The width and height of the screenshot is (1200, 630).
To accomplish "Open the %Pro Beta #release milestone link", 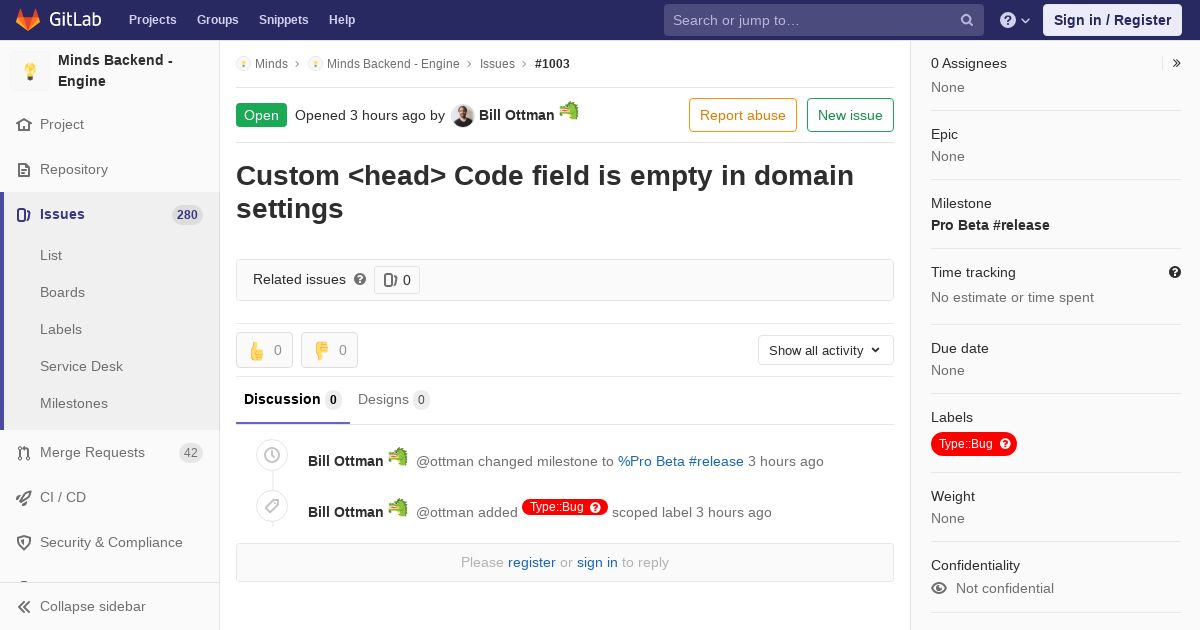I will tap(681, 462).
